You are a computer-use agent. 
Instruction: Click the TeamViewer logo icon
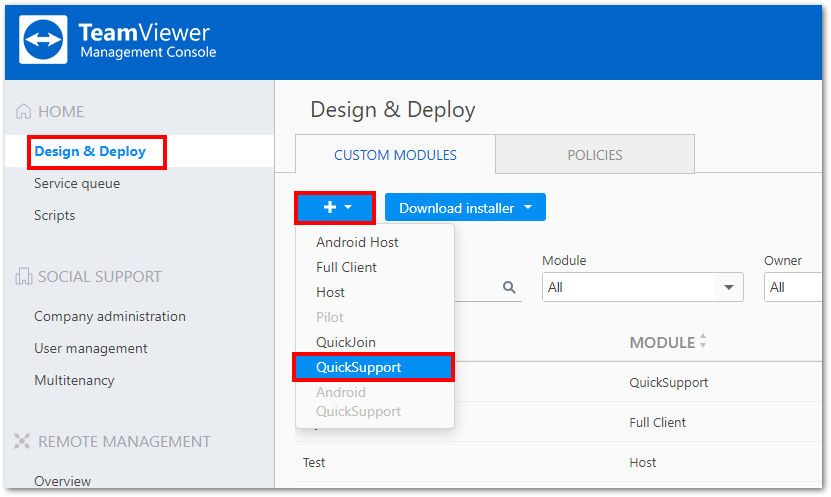[44, 40]
